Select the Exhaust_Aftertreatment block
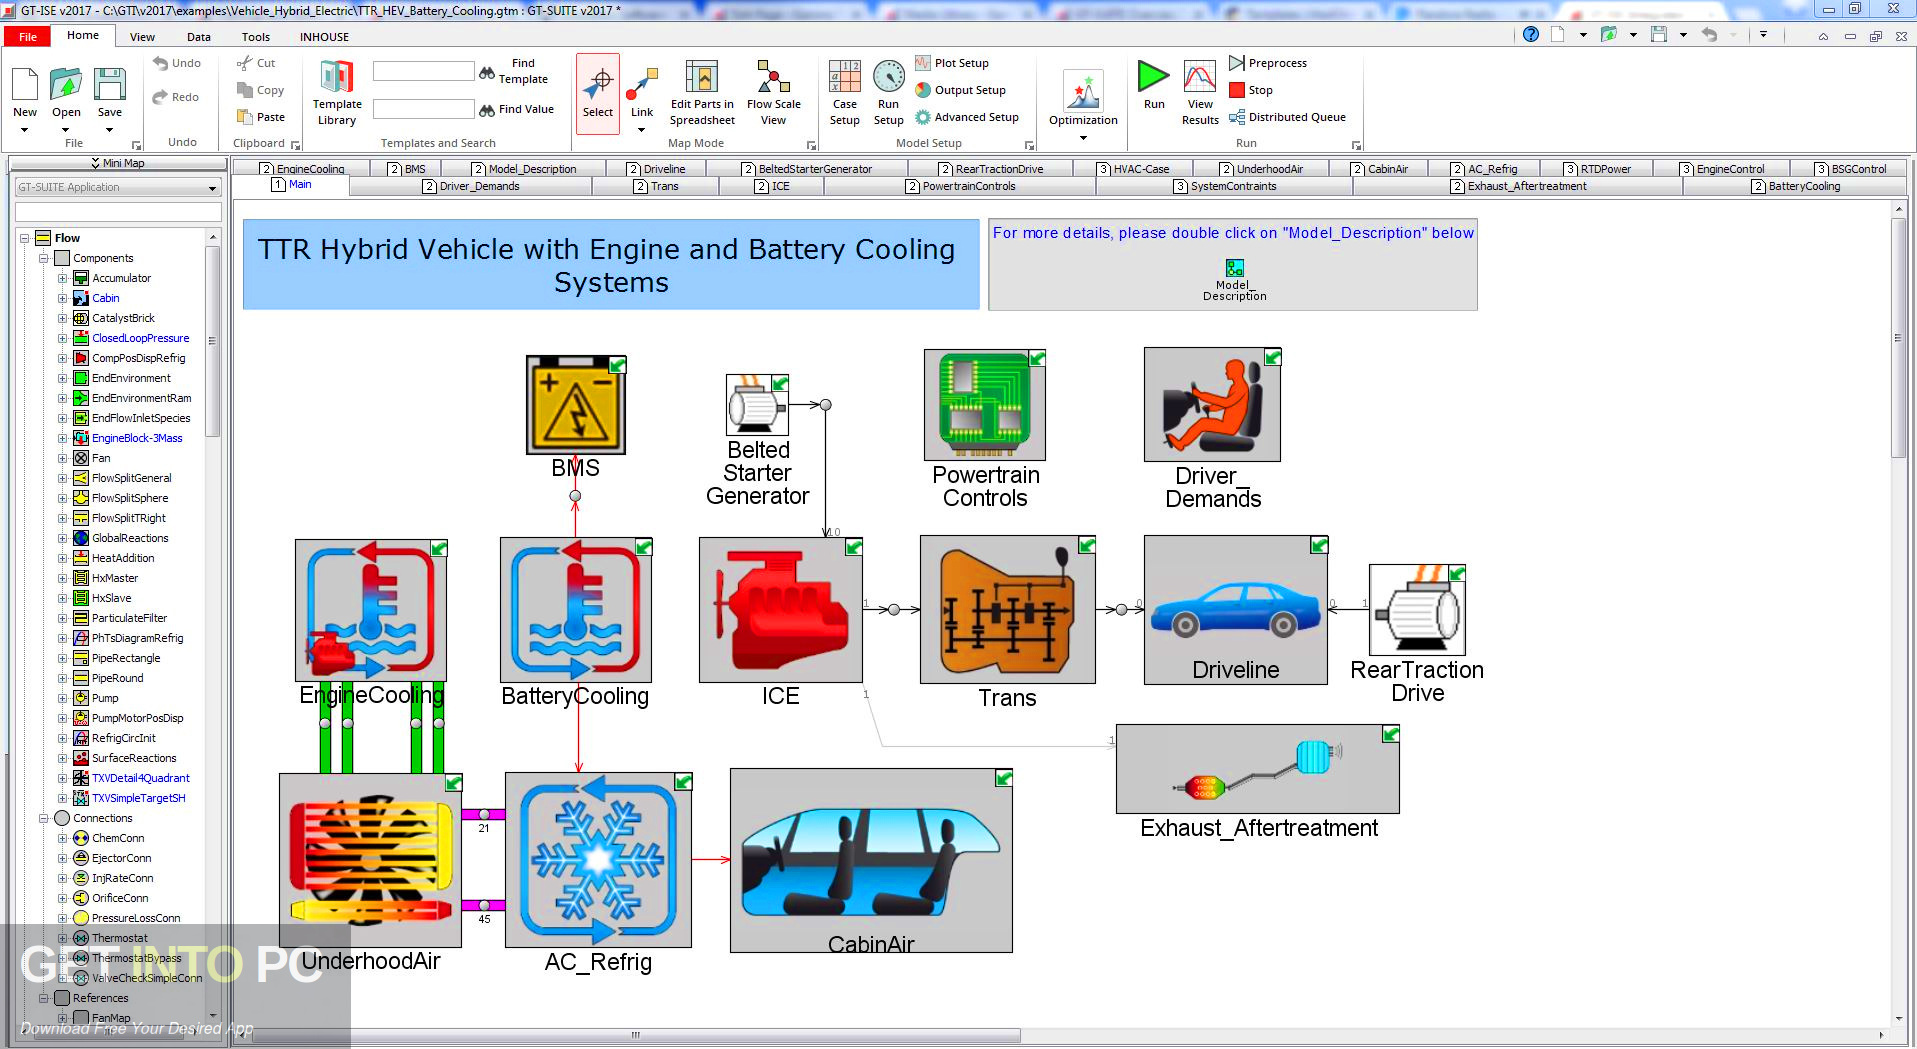This screenshot has width=1917, height=1049. [x=1257, y=768]
